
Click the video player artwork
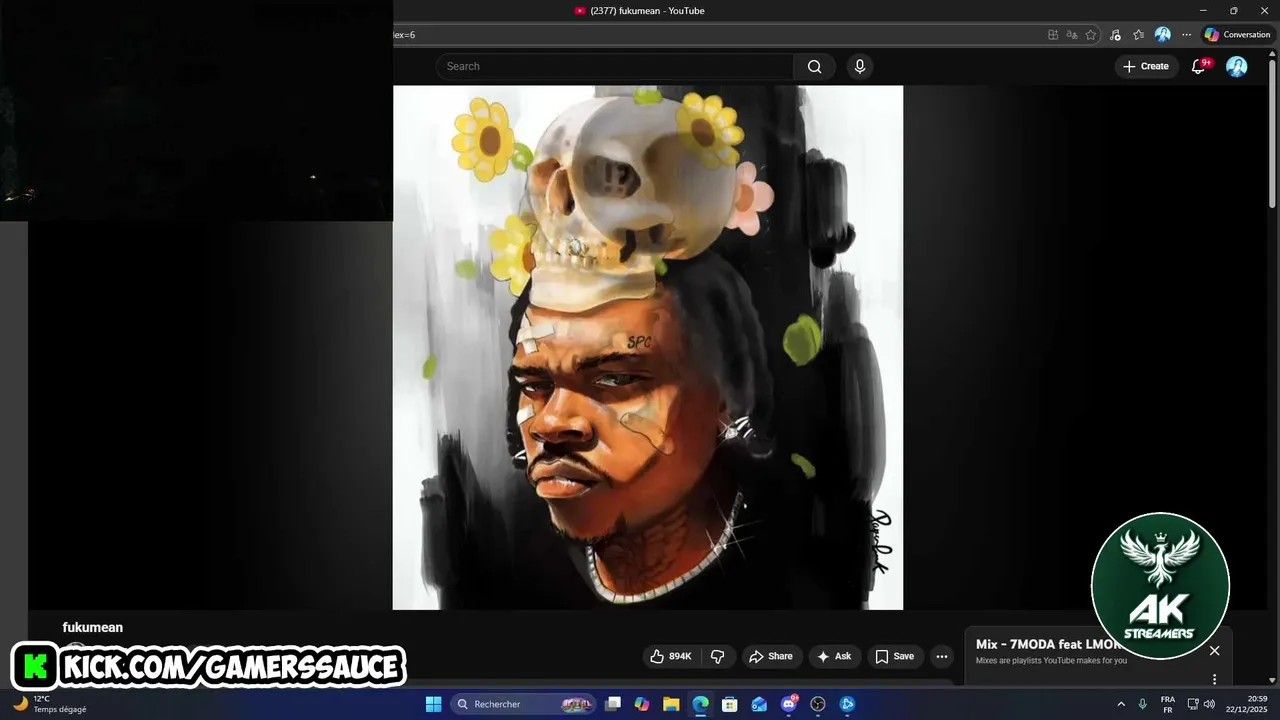[x=648, y=347]
